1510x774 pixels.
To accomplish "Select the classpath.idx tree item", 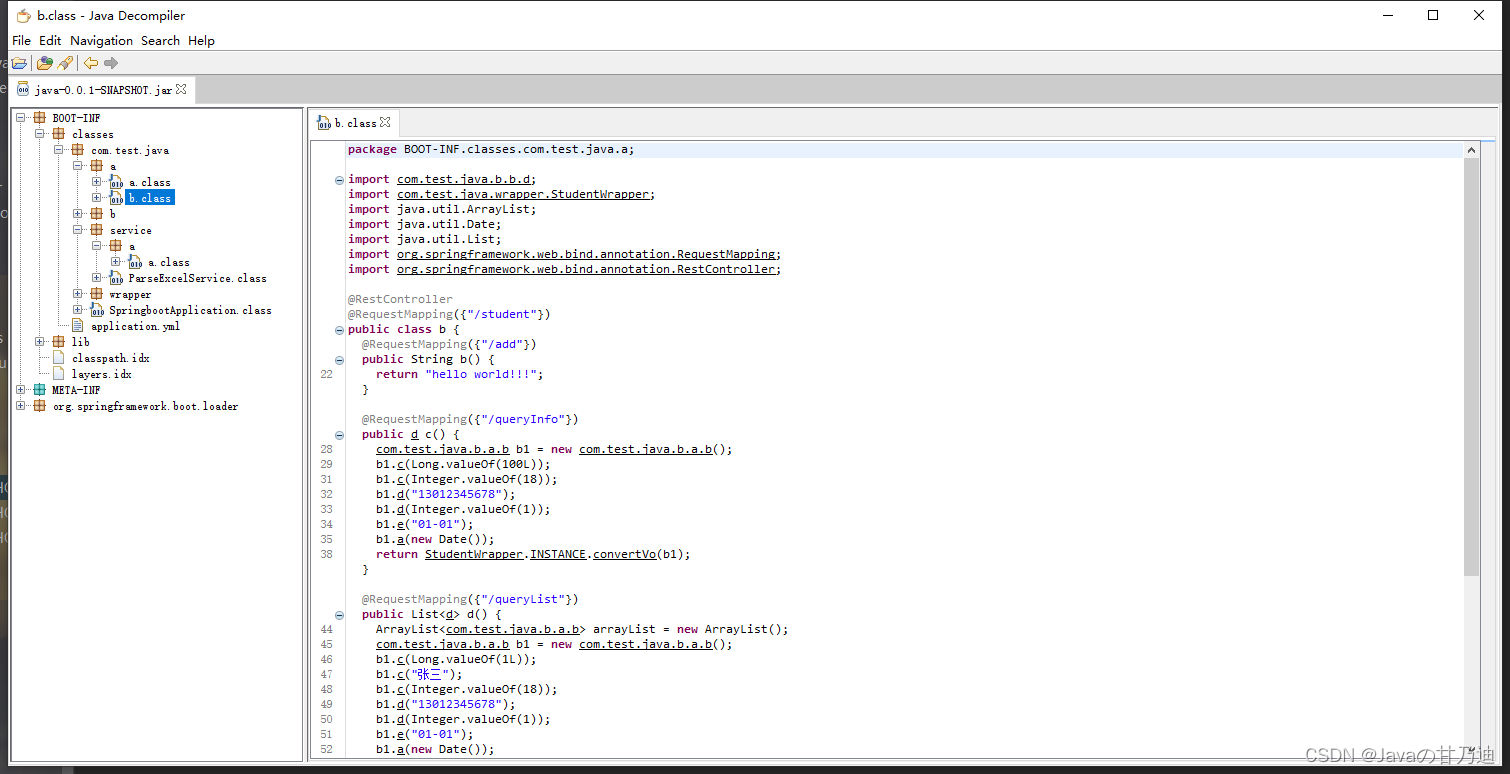I will pyautogui.click(x=110, y=358).
